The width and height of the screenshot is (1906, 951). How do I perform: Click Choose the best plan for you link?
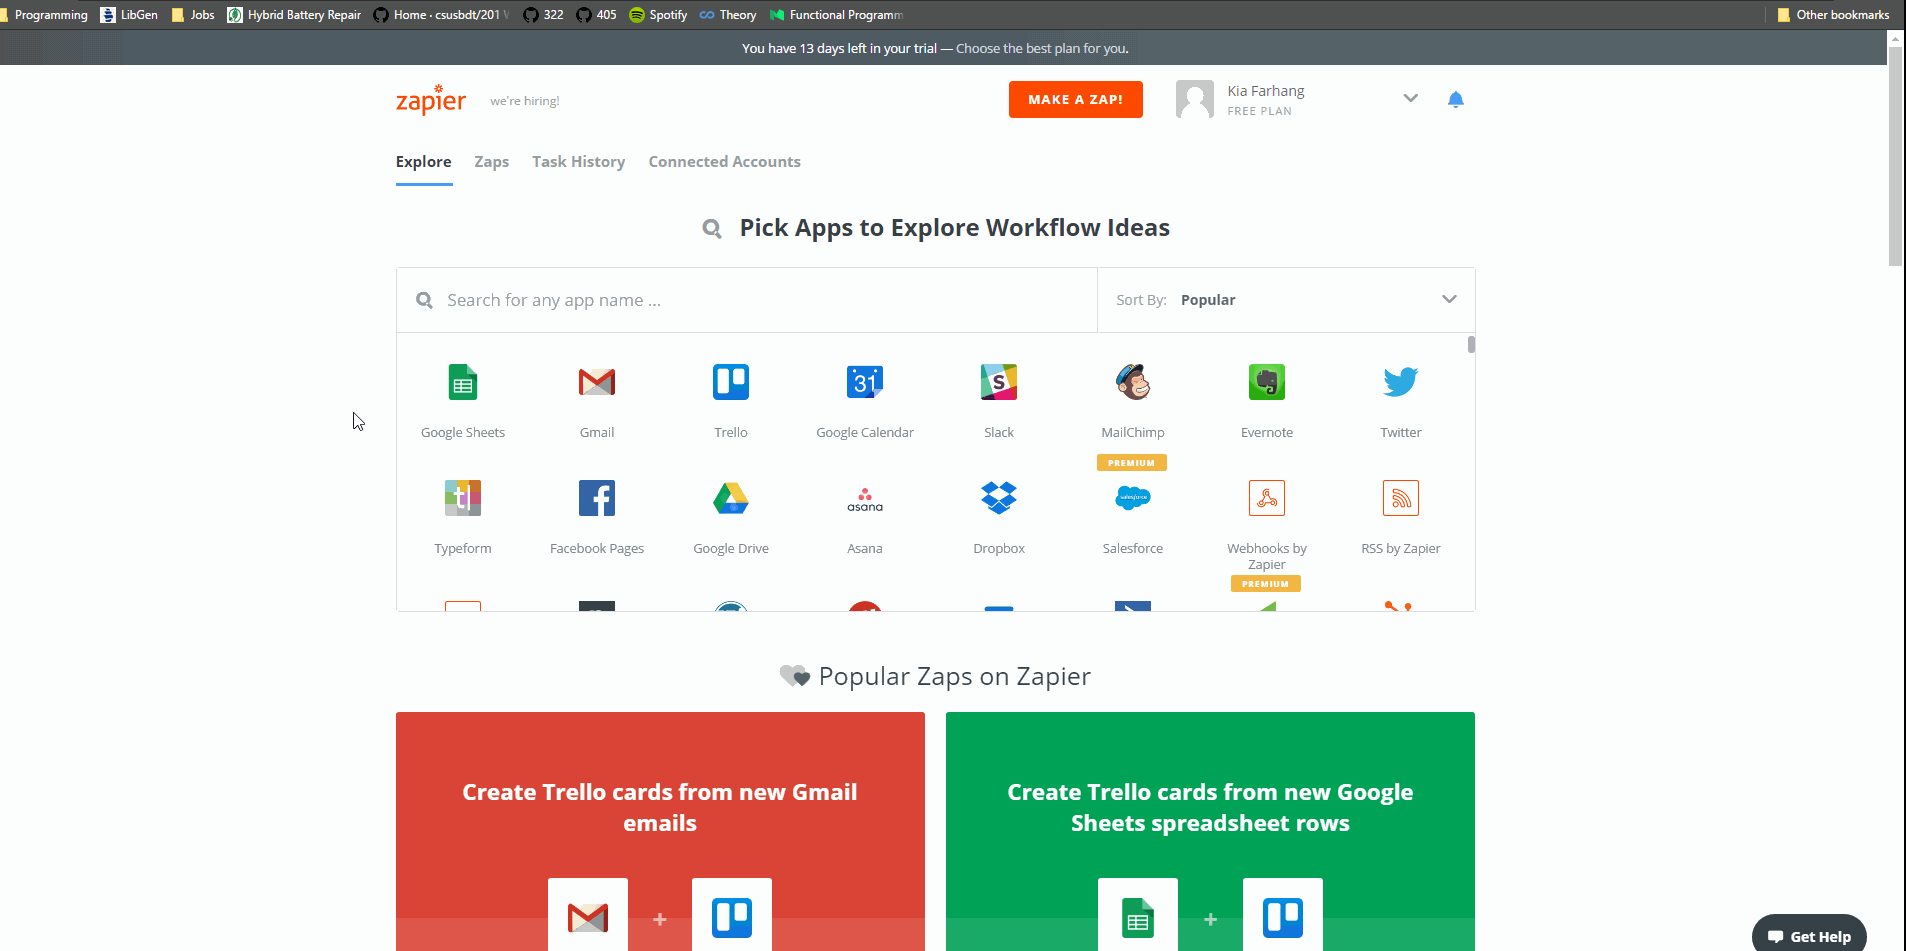pyautogui.click(x=1042, y=48)
